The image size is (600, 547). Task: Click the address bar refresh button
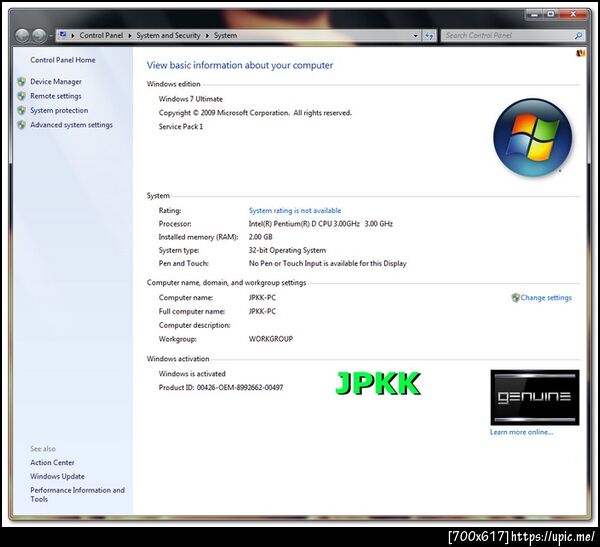click(x=429, y=36)
